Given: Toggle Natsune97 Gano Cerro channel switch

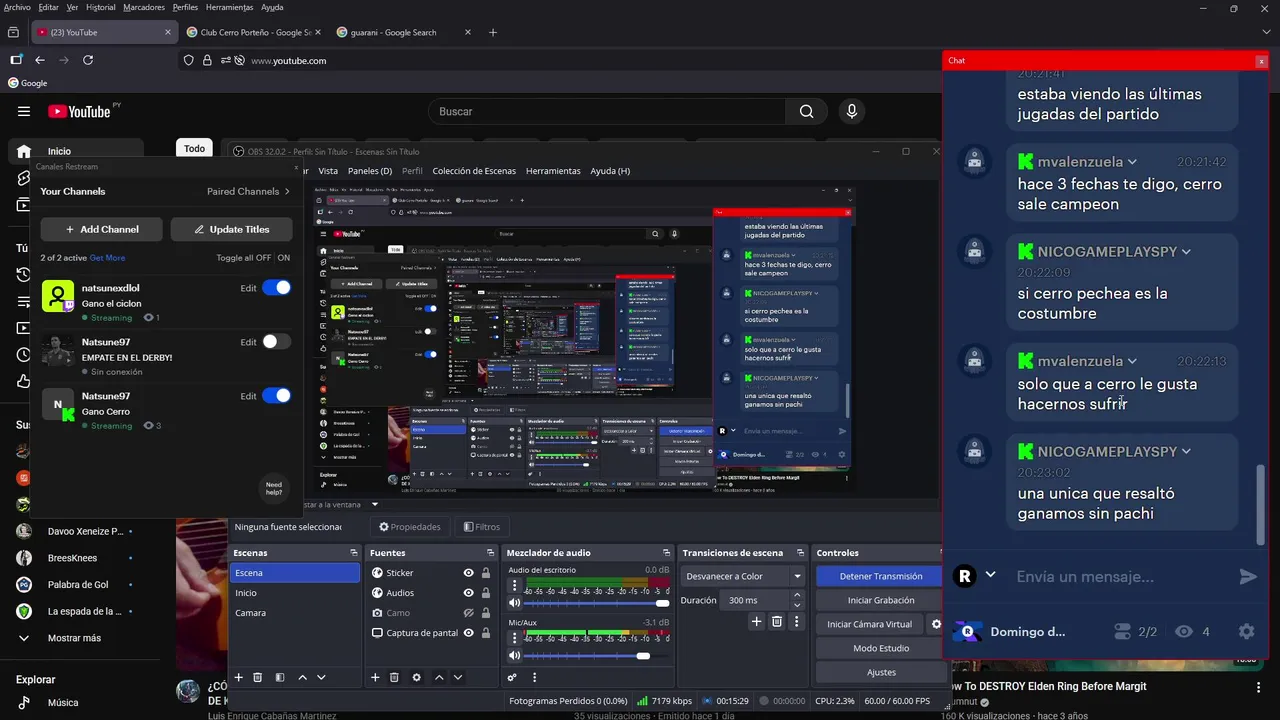Looking at the screenshot, I should pyautogui.click(x=276, y=396).
